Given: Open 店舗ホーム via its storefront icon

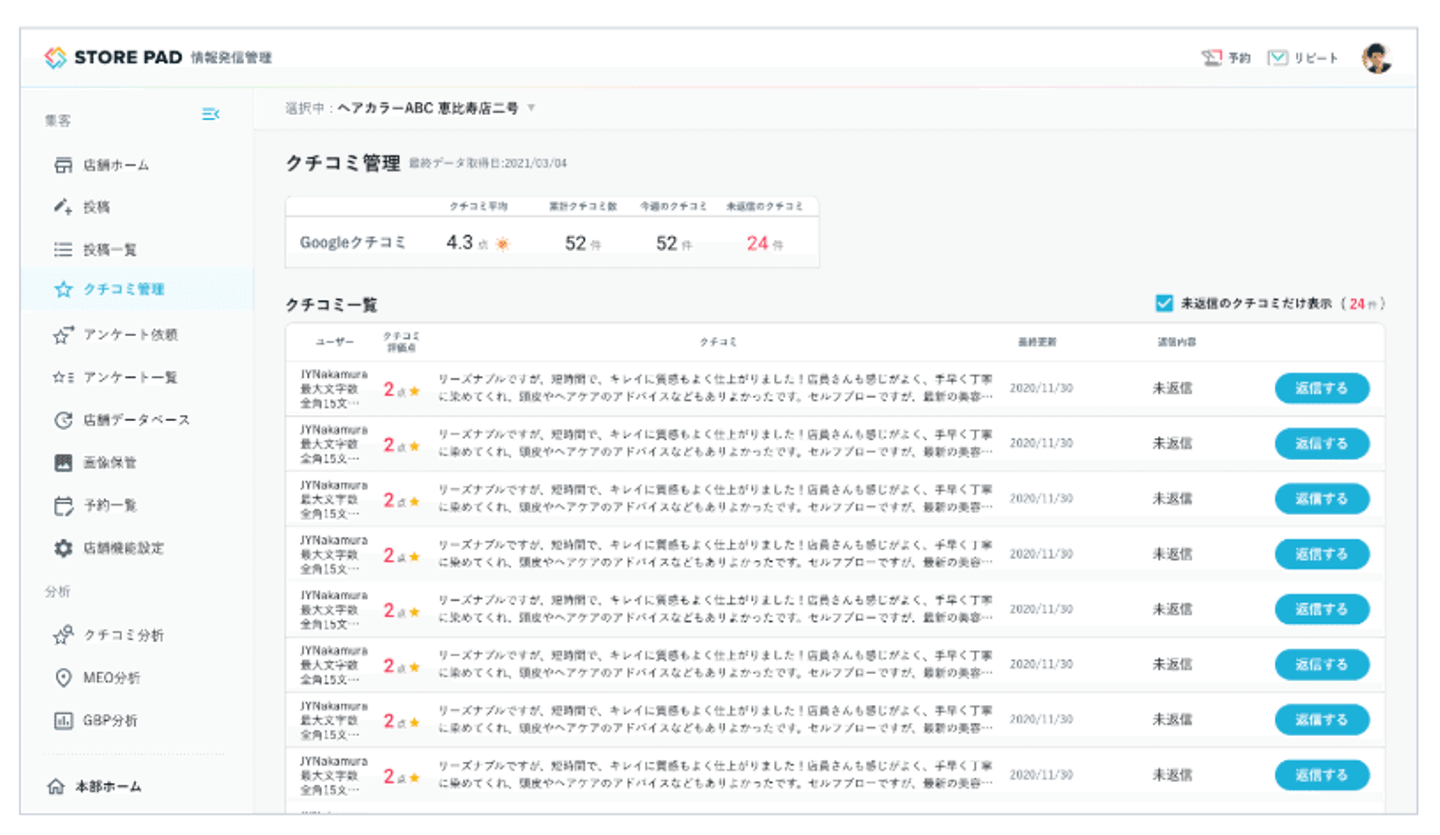Looking at the screenshot, I should pos(64,165).
